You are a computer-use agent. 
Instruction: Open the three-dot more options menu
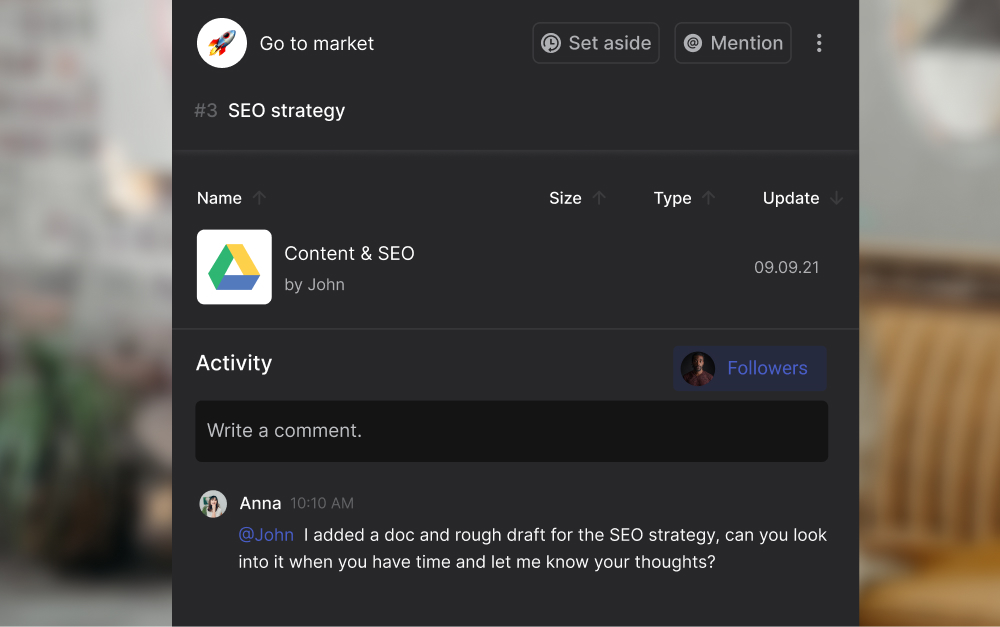click(819, 43)
